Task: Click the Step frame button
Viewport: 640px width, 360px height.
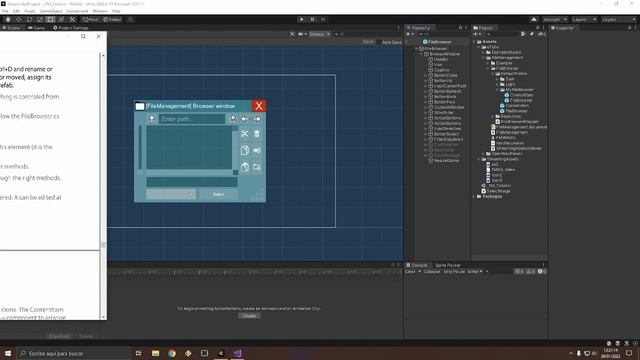Action: 323,19
